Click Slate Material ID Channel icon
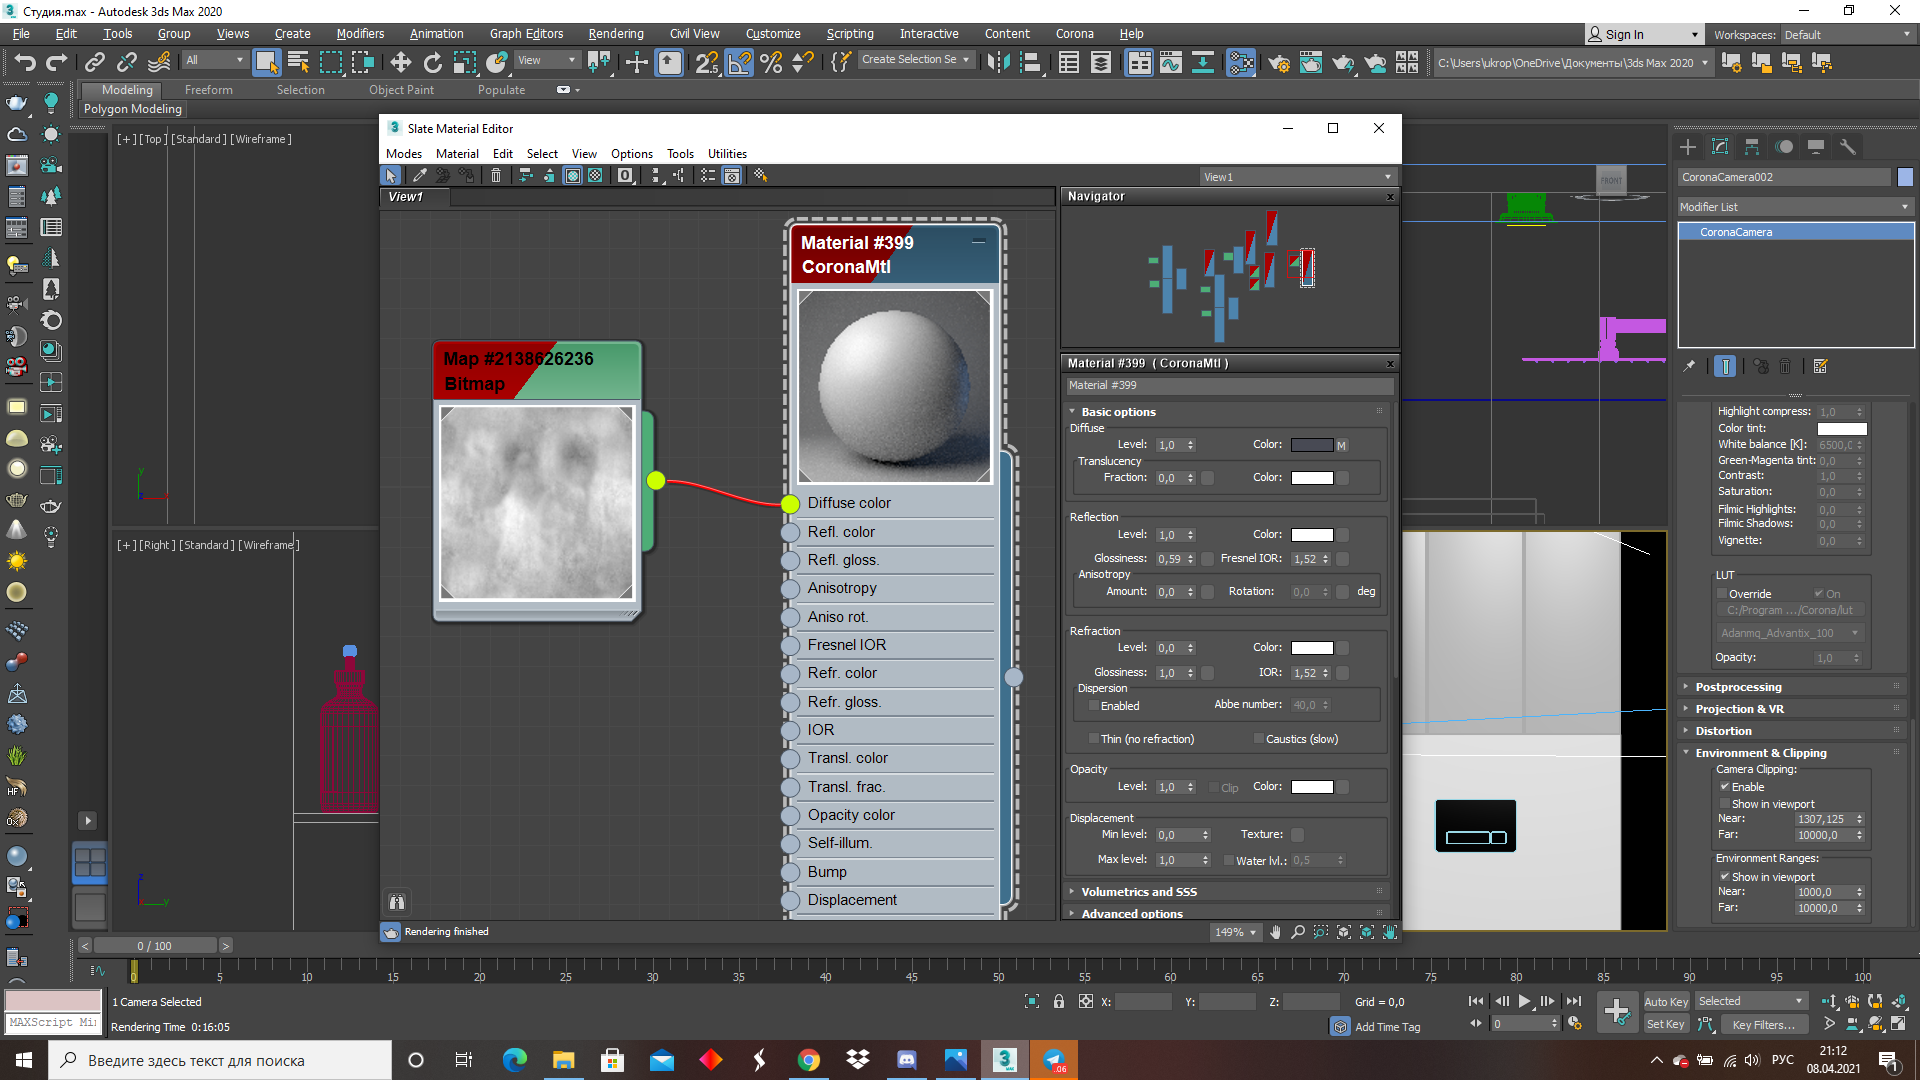This screenshot has height=1080, width=1920. click(625, 176)
